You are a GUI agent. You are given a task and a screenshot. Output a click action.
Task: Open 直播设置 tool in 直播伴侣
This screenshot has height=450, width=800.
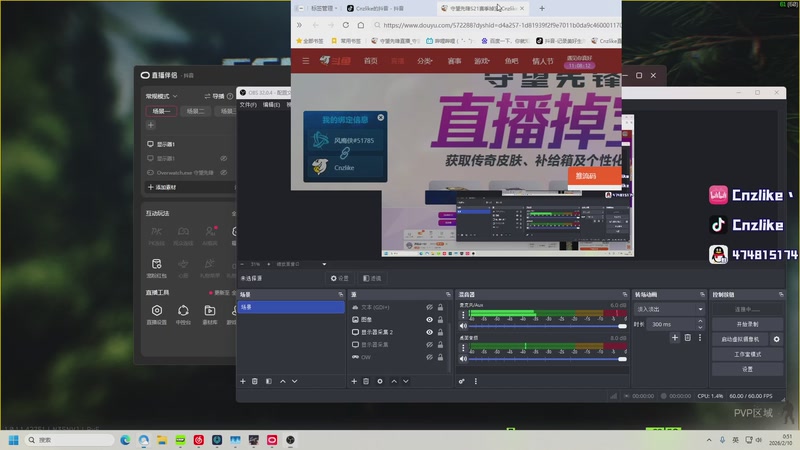pos(157,314)
